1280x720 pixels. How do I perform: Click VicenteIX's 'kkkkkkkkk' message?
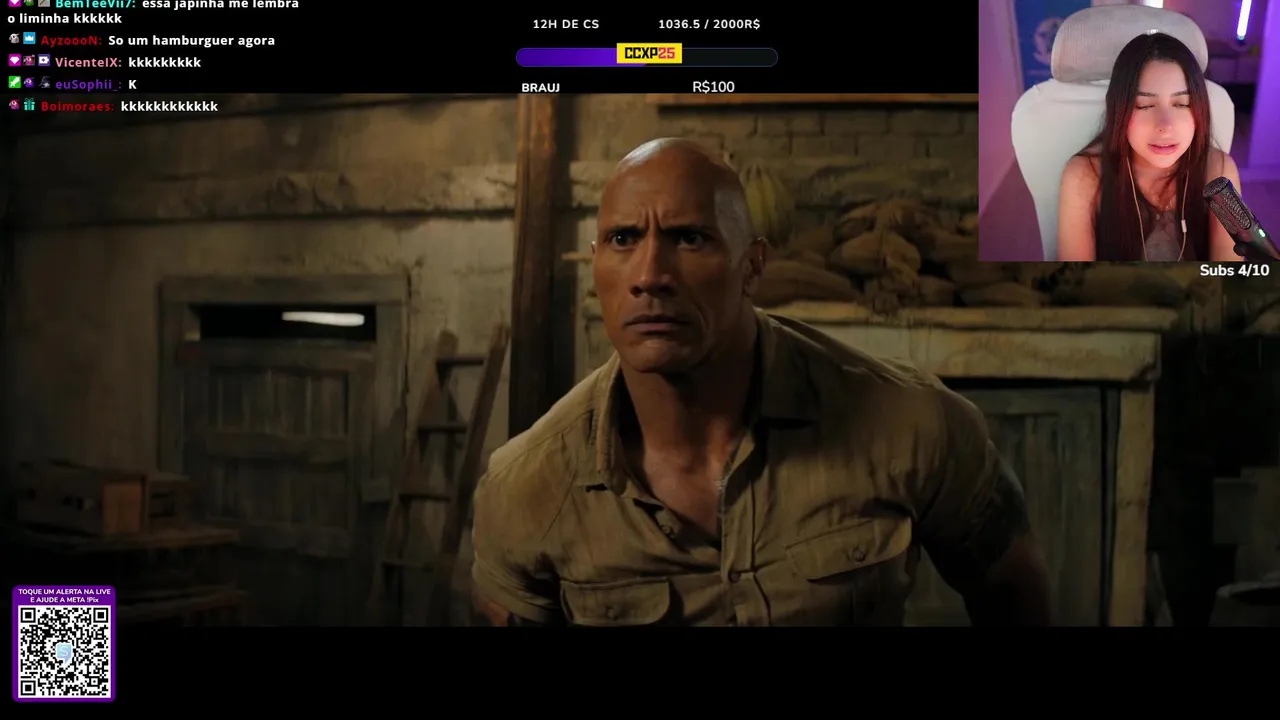[x=164, y=62]
